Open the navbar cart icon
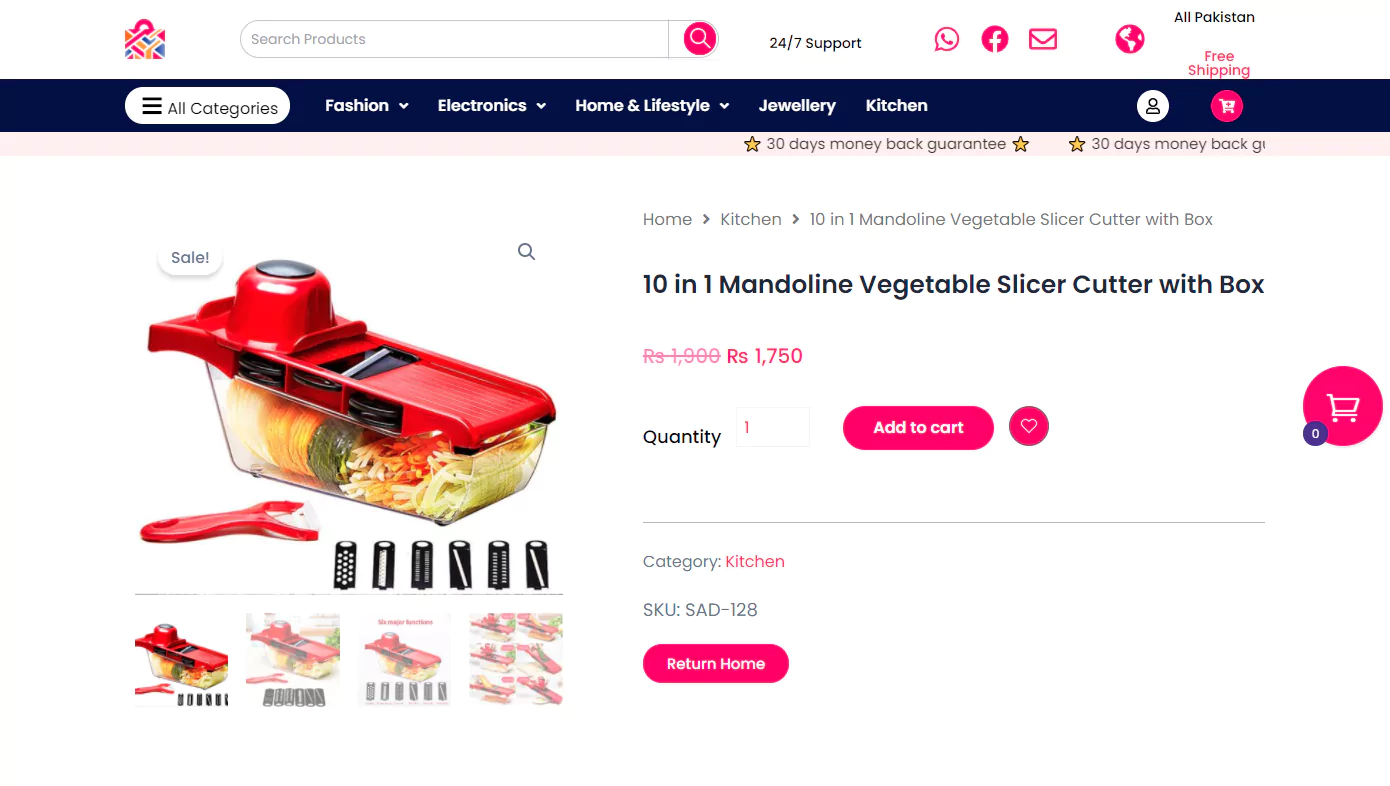1390x786 pixels. click(x=1227, y=106)
